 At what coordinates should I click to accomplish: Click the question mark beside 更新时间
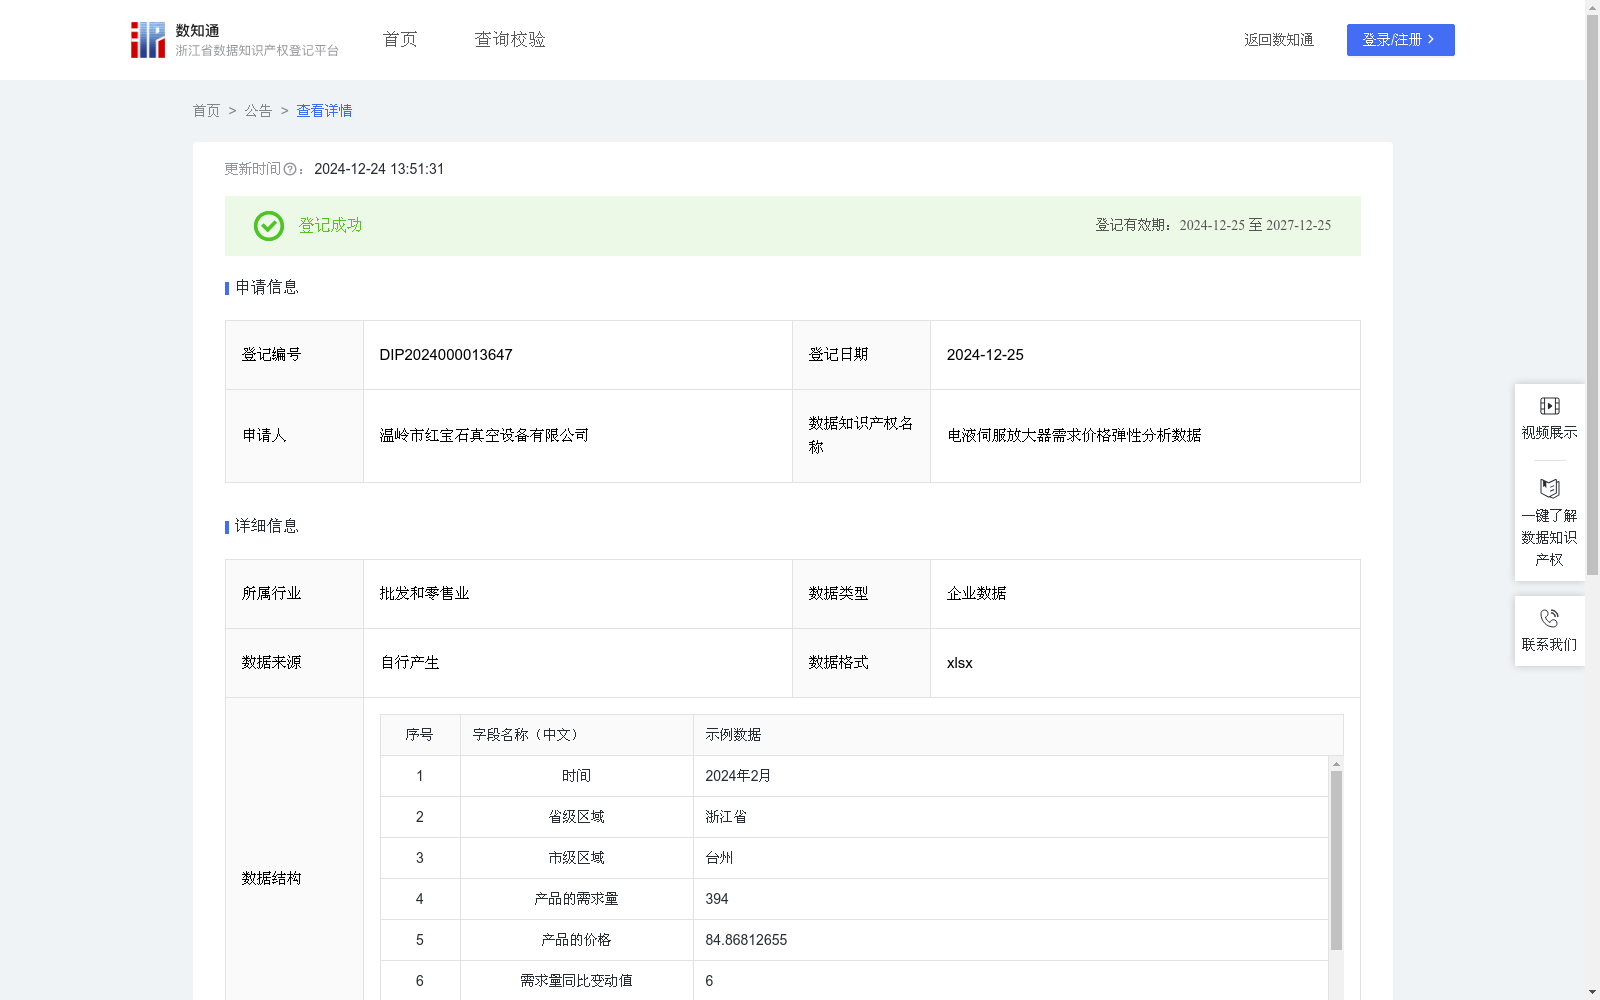click(x=290, y=170)
